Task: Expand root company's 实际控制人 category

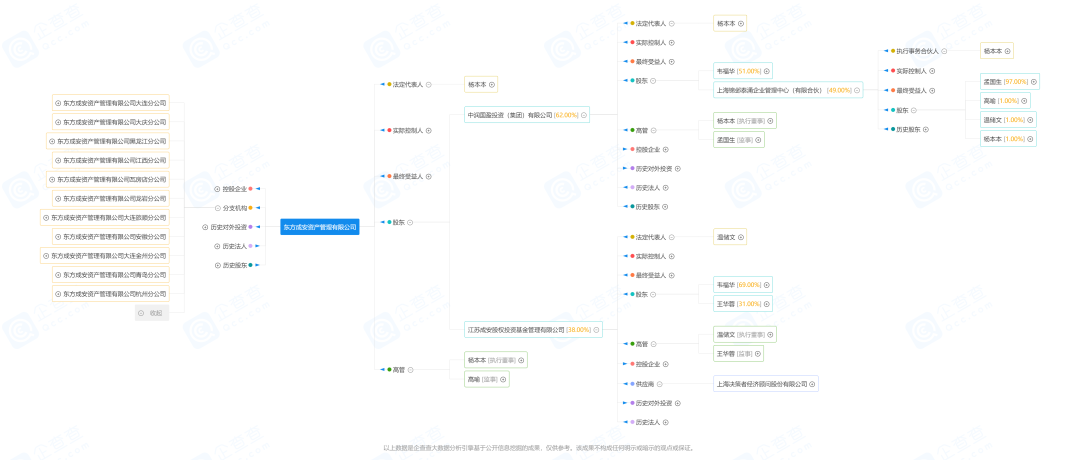Action: click(428, 130)
